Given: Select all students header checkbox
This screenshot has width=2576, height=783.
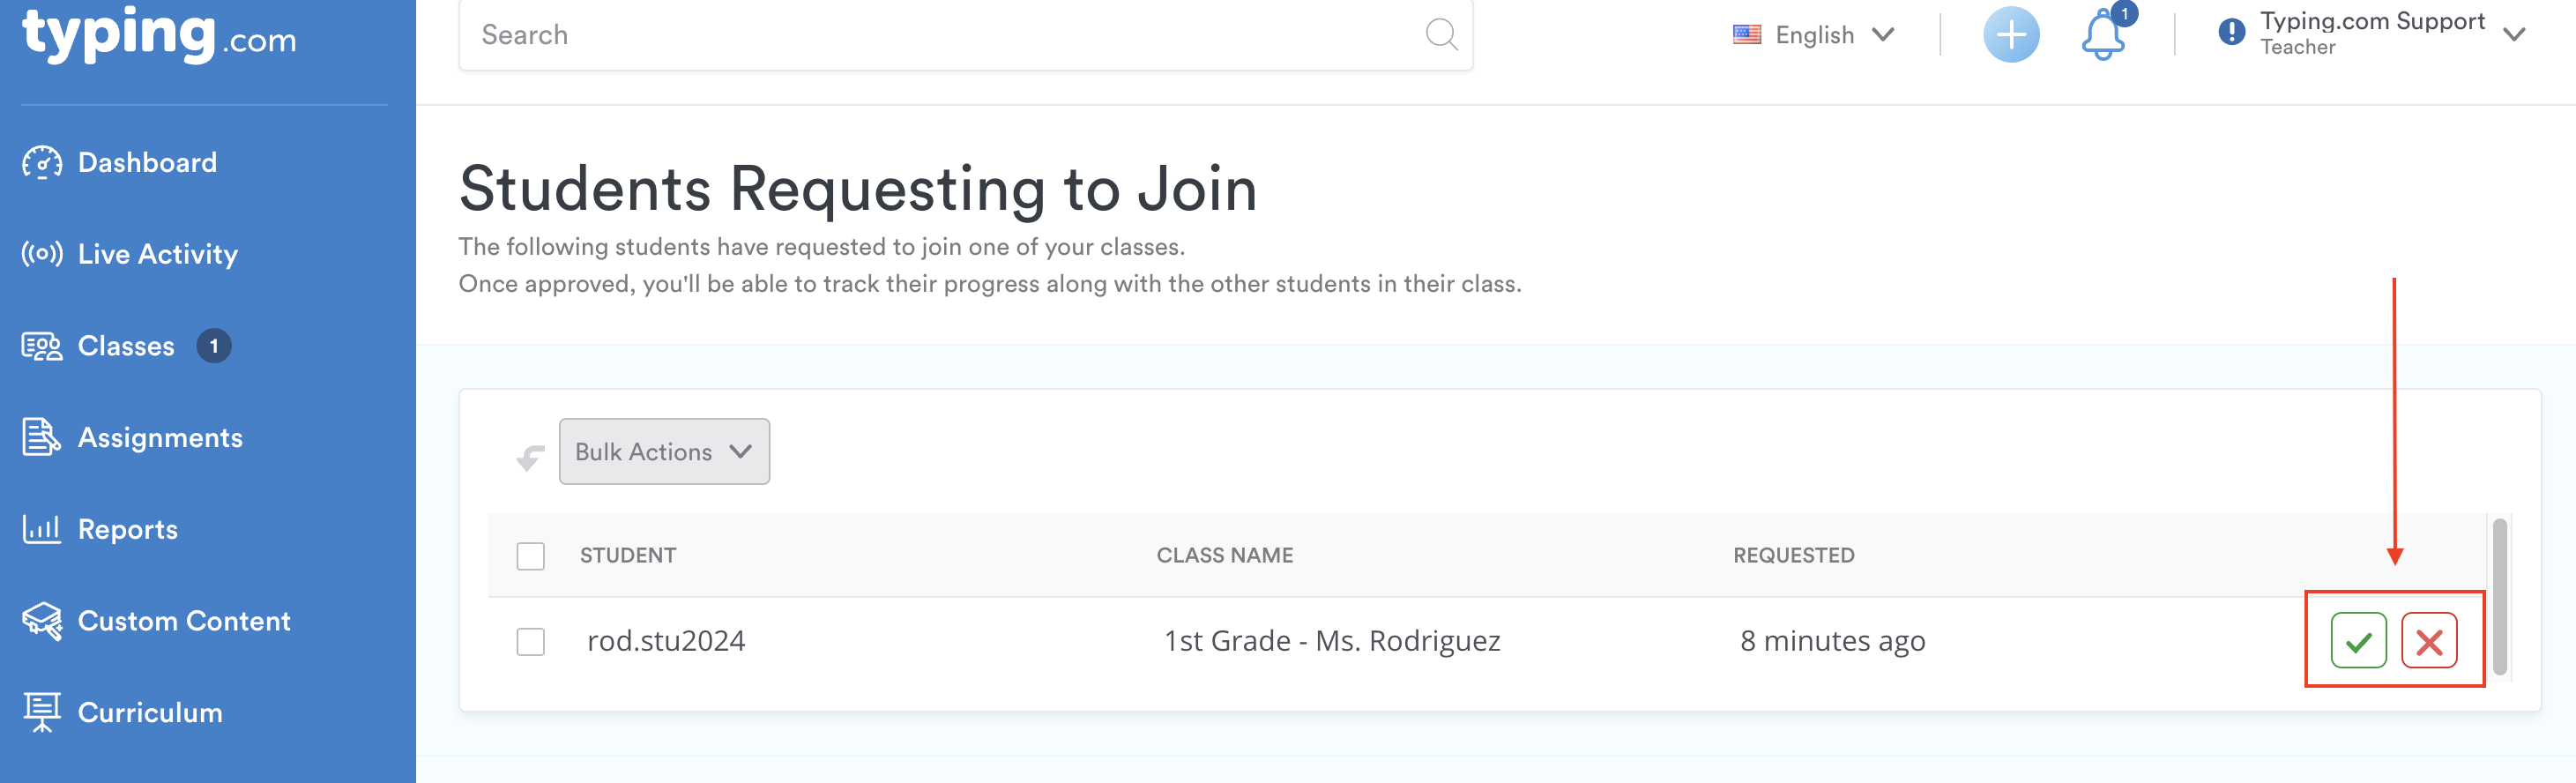Looking at the screenshot, I should point(530,556).
